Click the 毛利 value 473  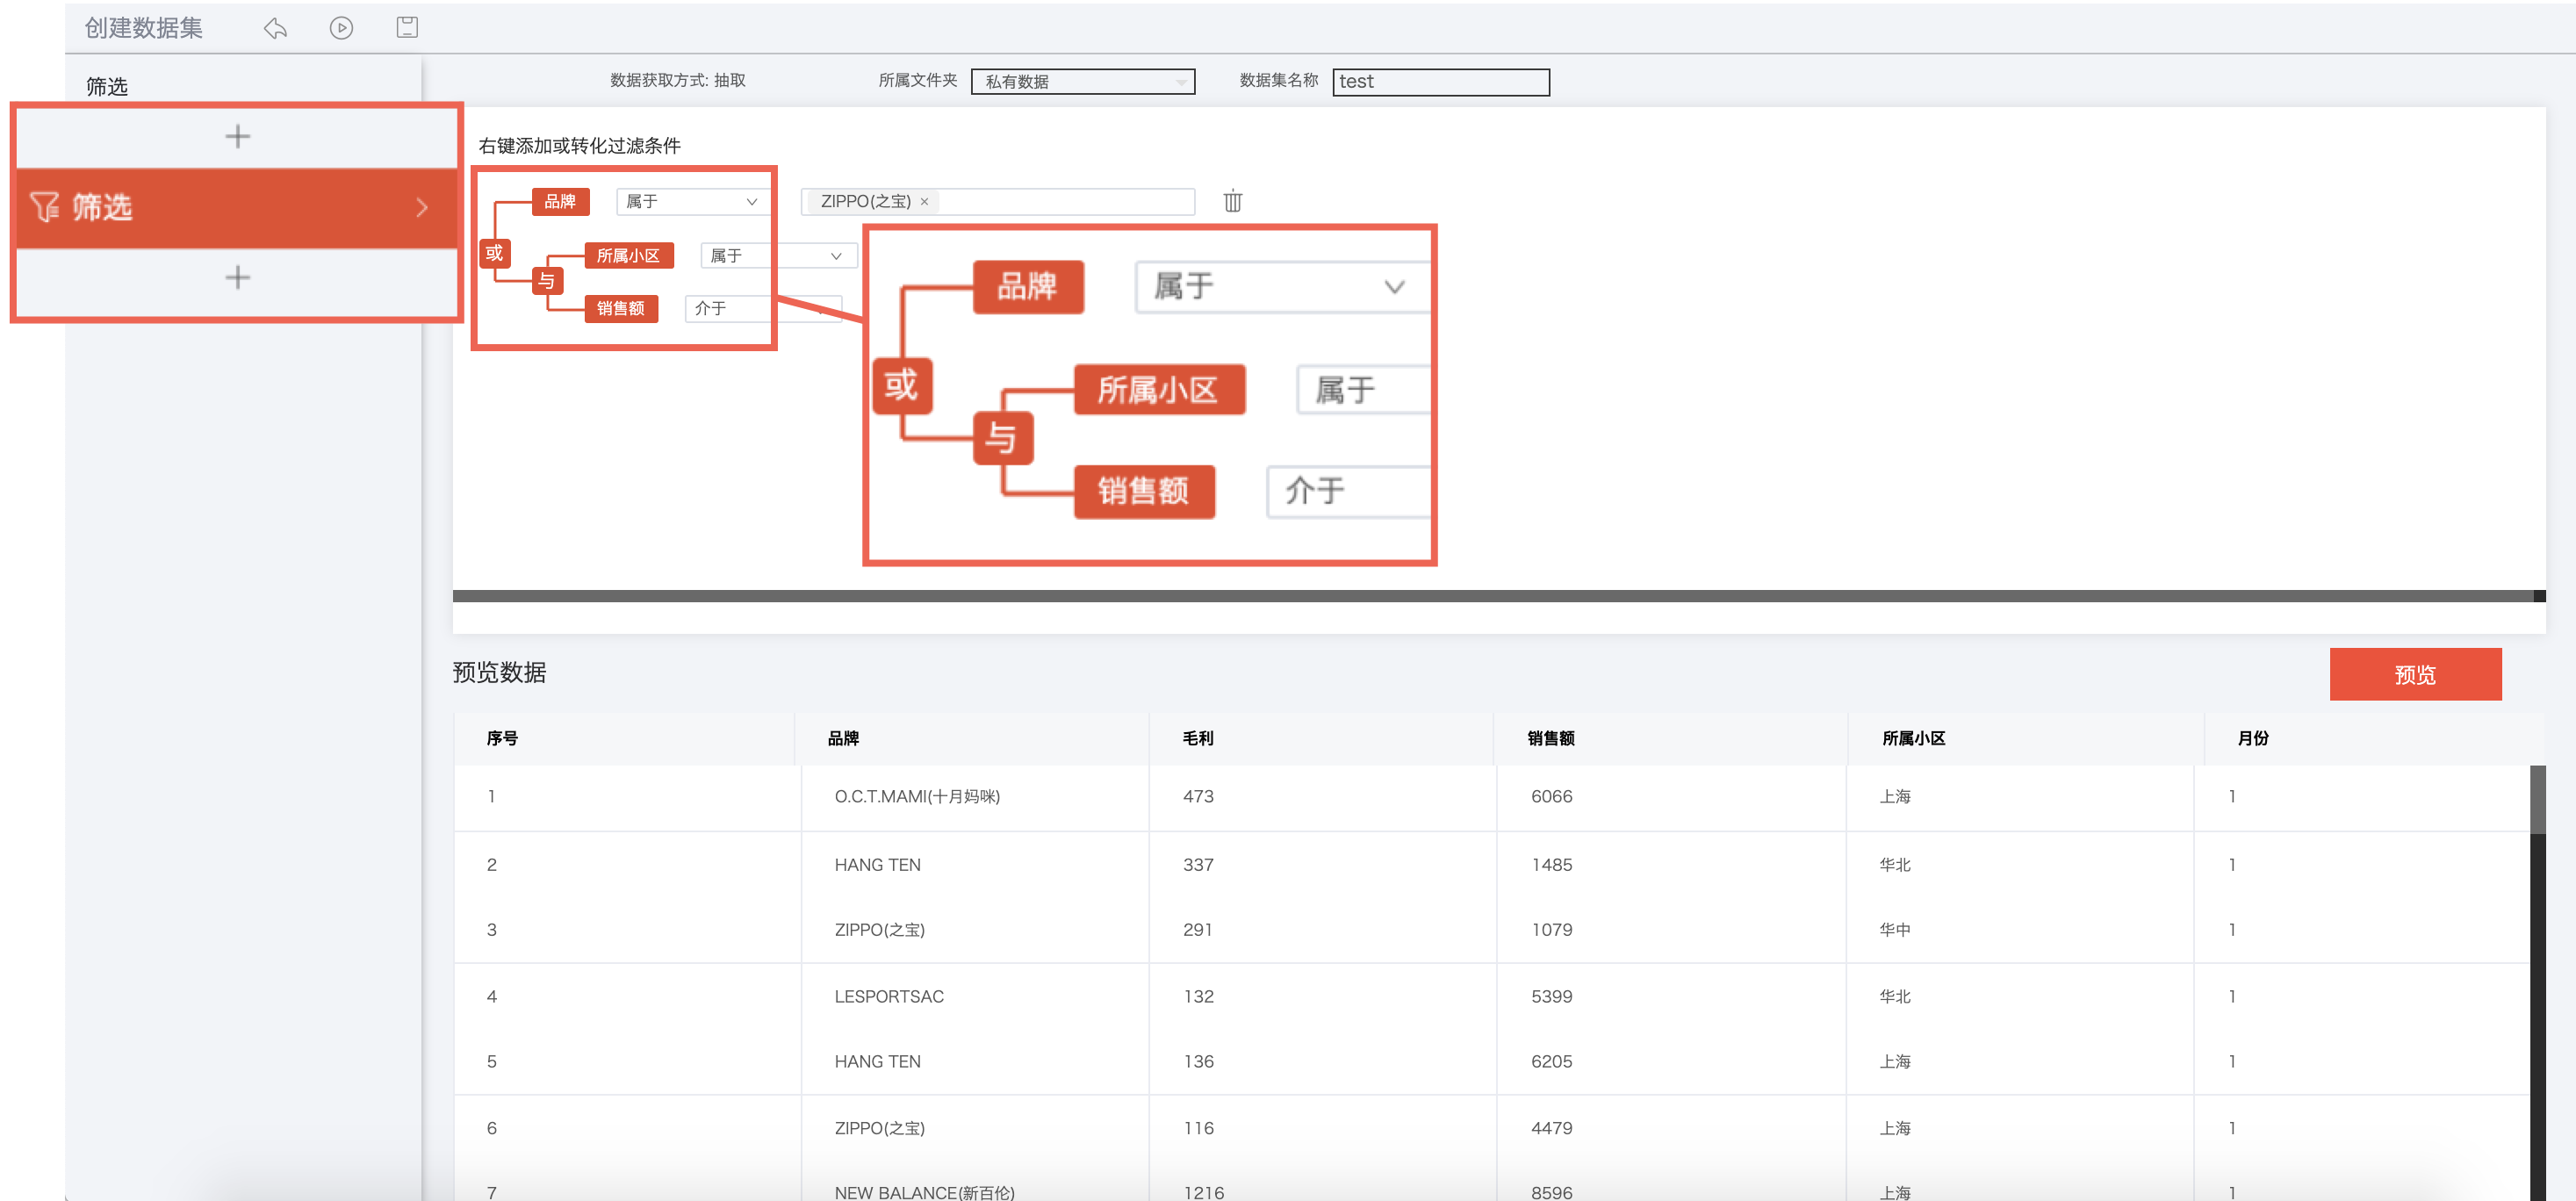point(1198,797)
